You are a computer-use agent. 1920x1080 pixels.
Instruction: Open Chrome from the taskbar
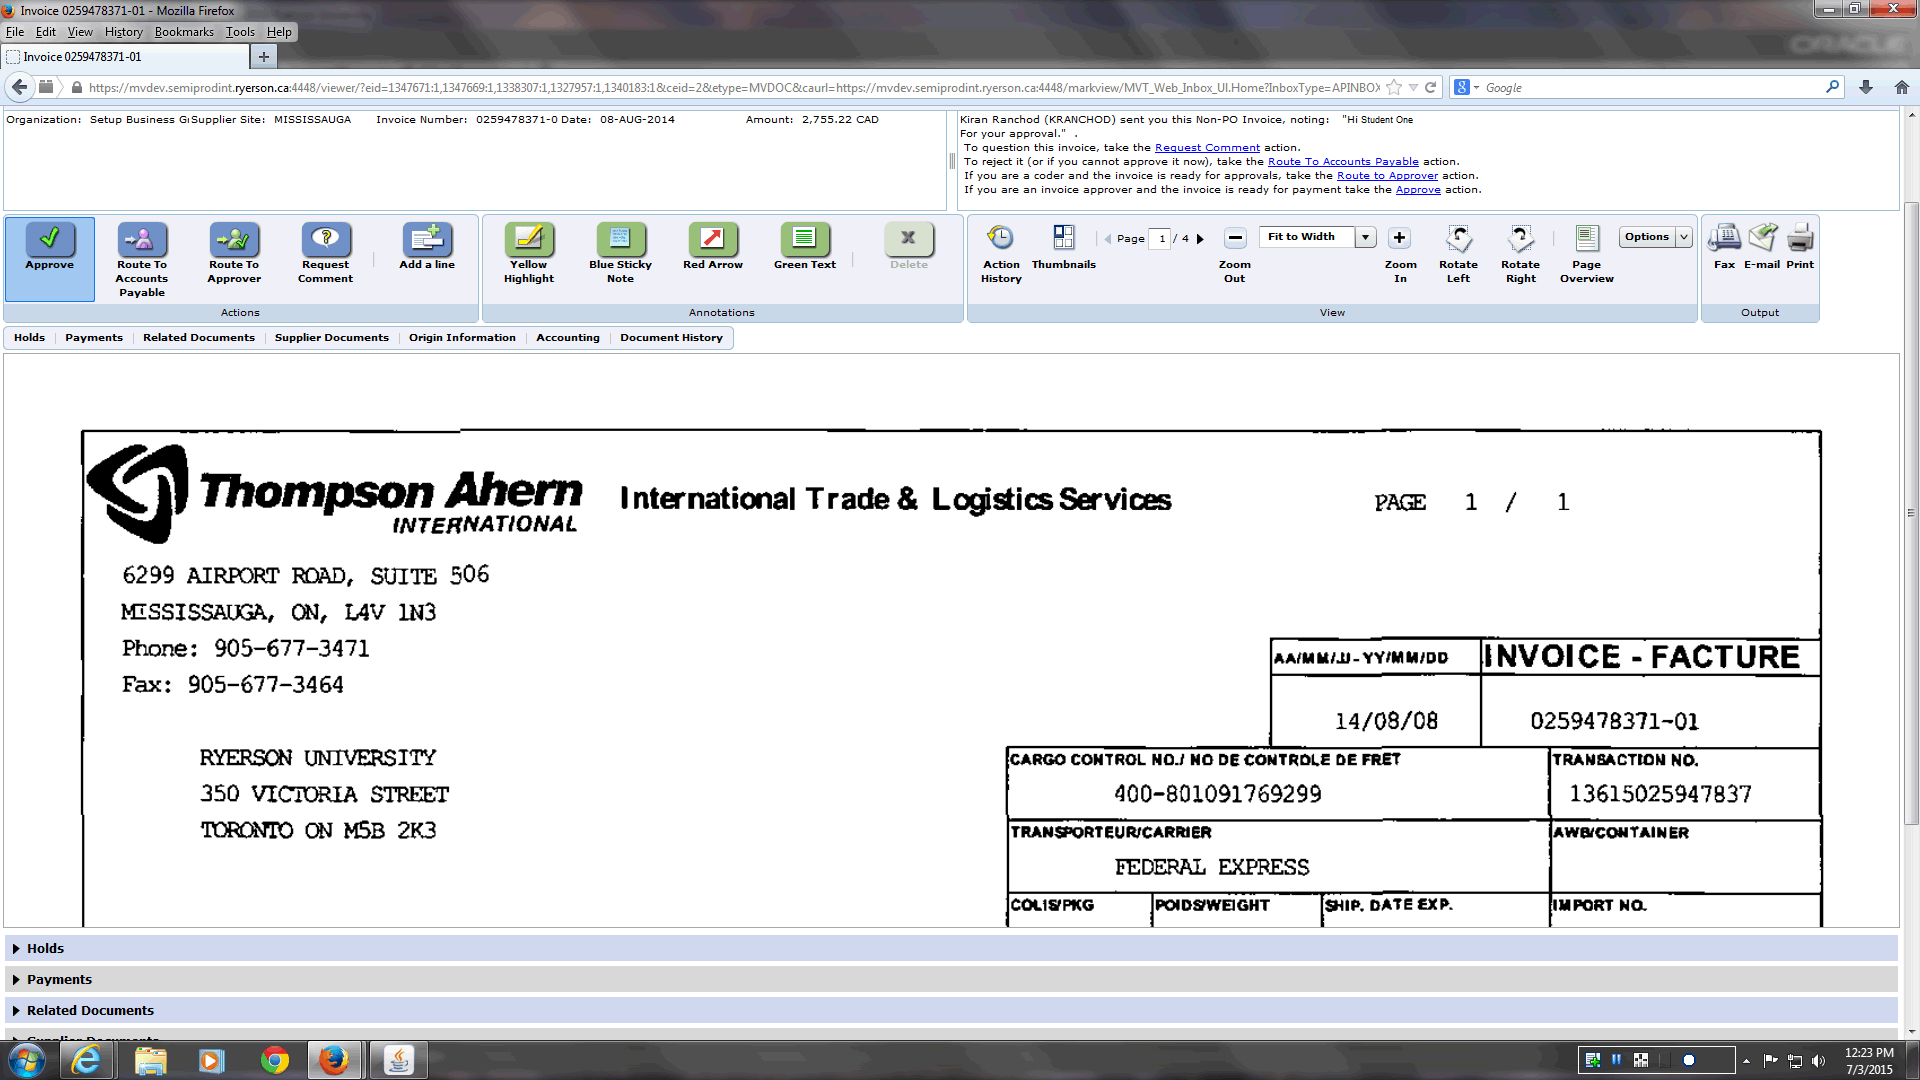pyautogui.click(x=274, y=1060)
